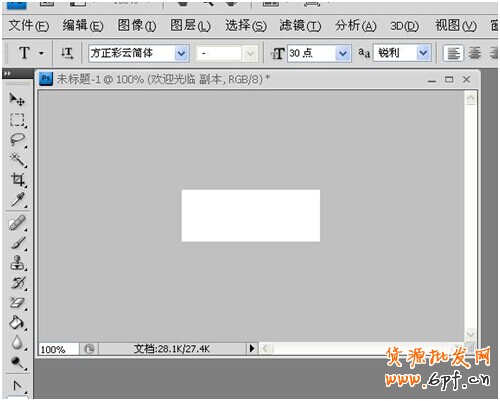Screen dimensions: 500x401
Task: Select the Magic Wand tool
Action: pos(17,159)
